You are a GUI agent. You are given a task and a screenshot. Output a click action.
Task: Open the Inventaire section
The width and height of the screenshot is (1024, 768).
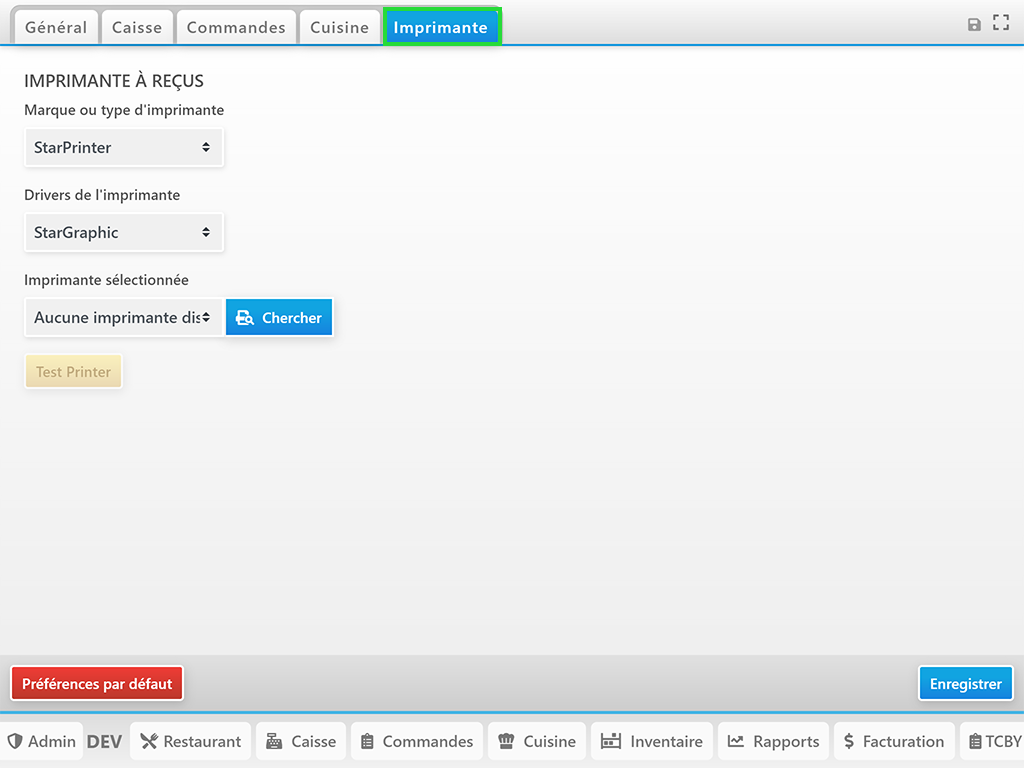(652, 741)
